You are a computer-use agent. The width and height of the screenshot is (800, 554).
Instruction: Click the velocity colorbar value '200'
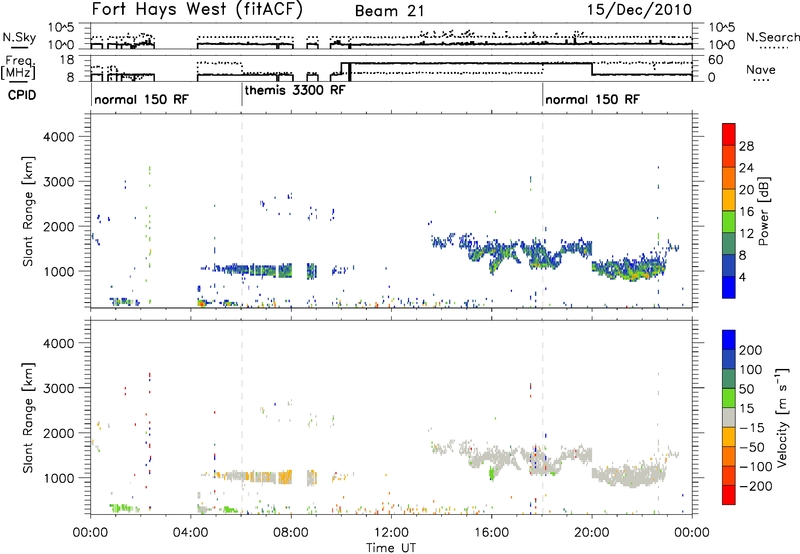750,350
